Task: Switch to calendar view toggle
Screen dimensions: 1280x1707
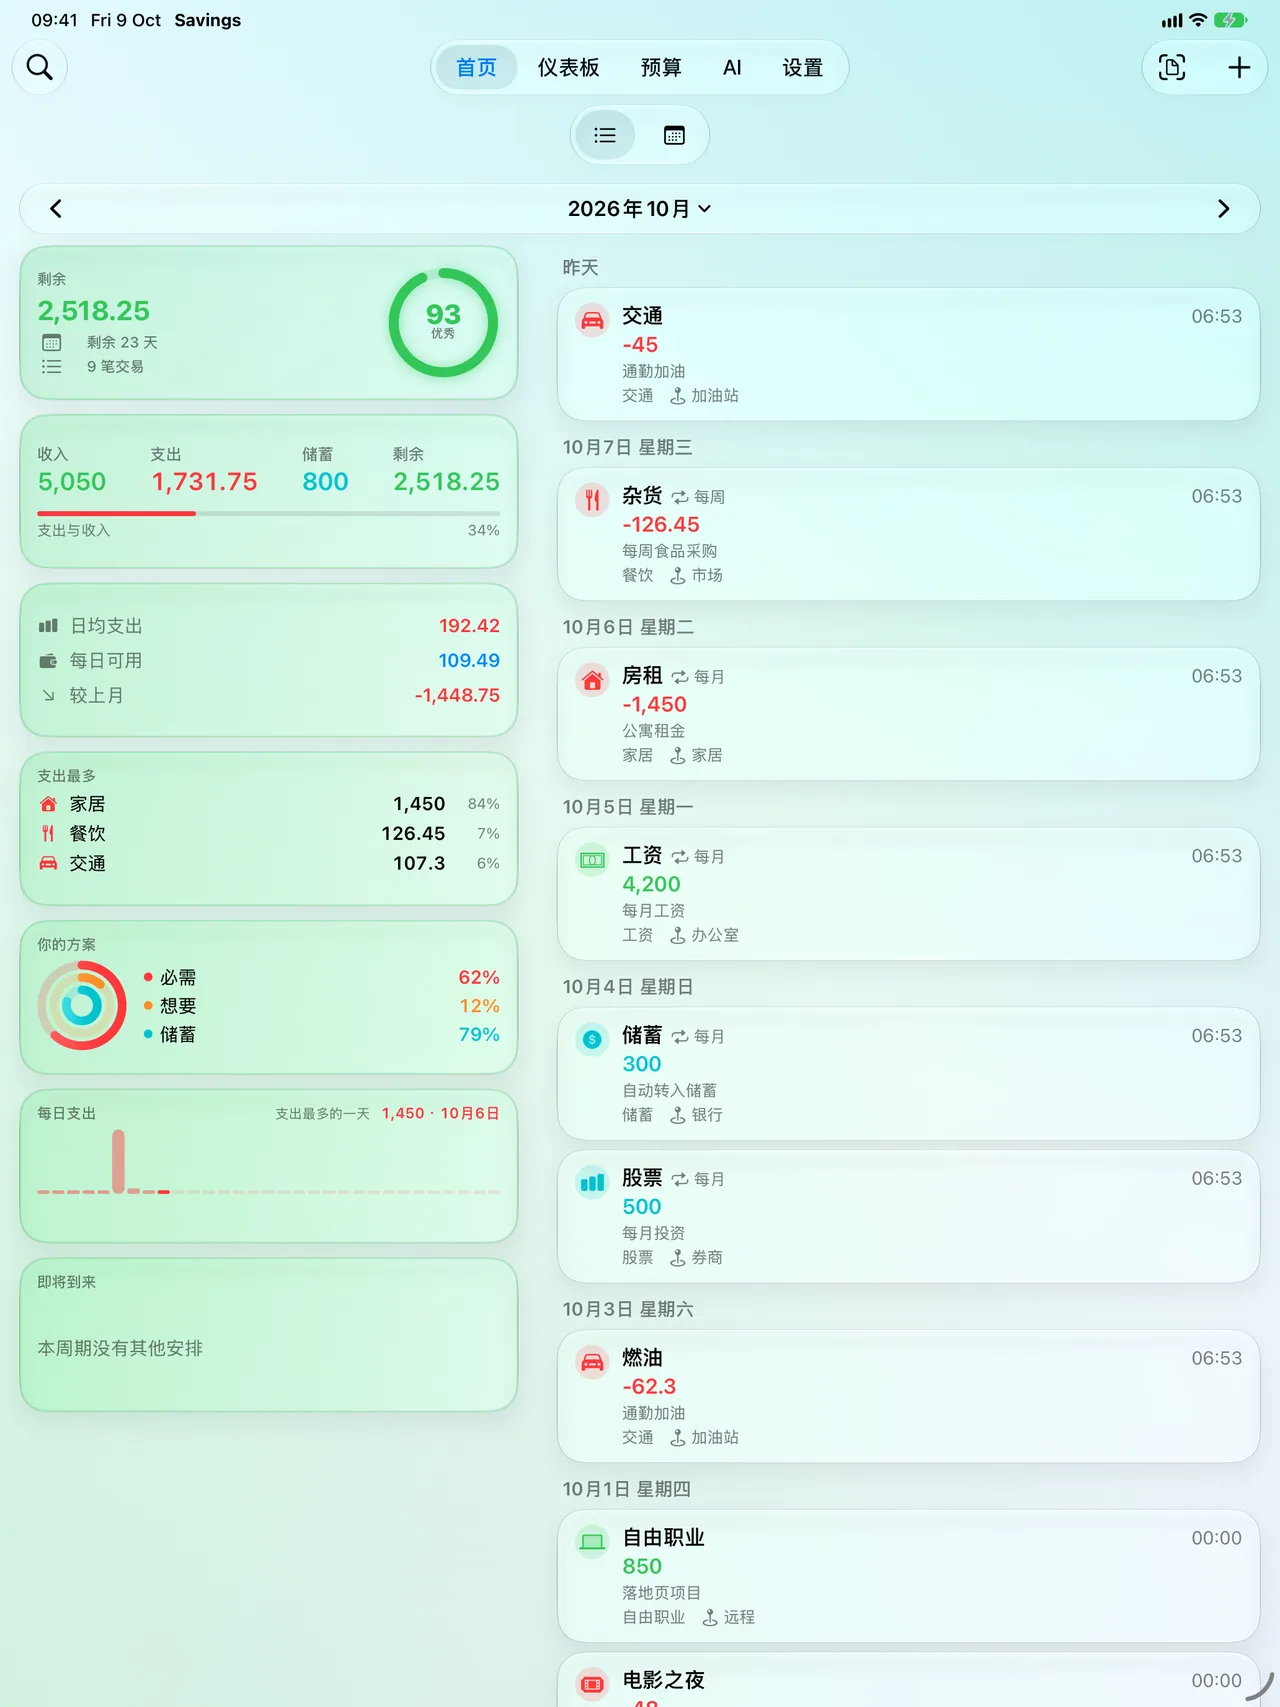Action: [674, 135]
